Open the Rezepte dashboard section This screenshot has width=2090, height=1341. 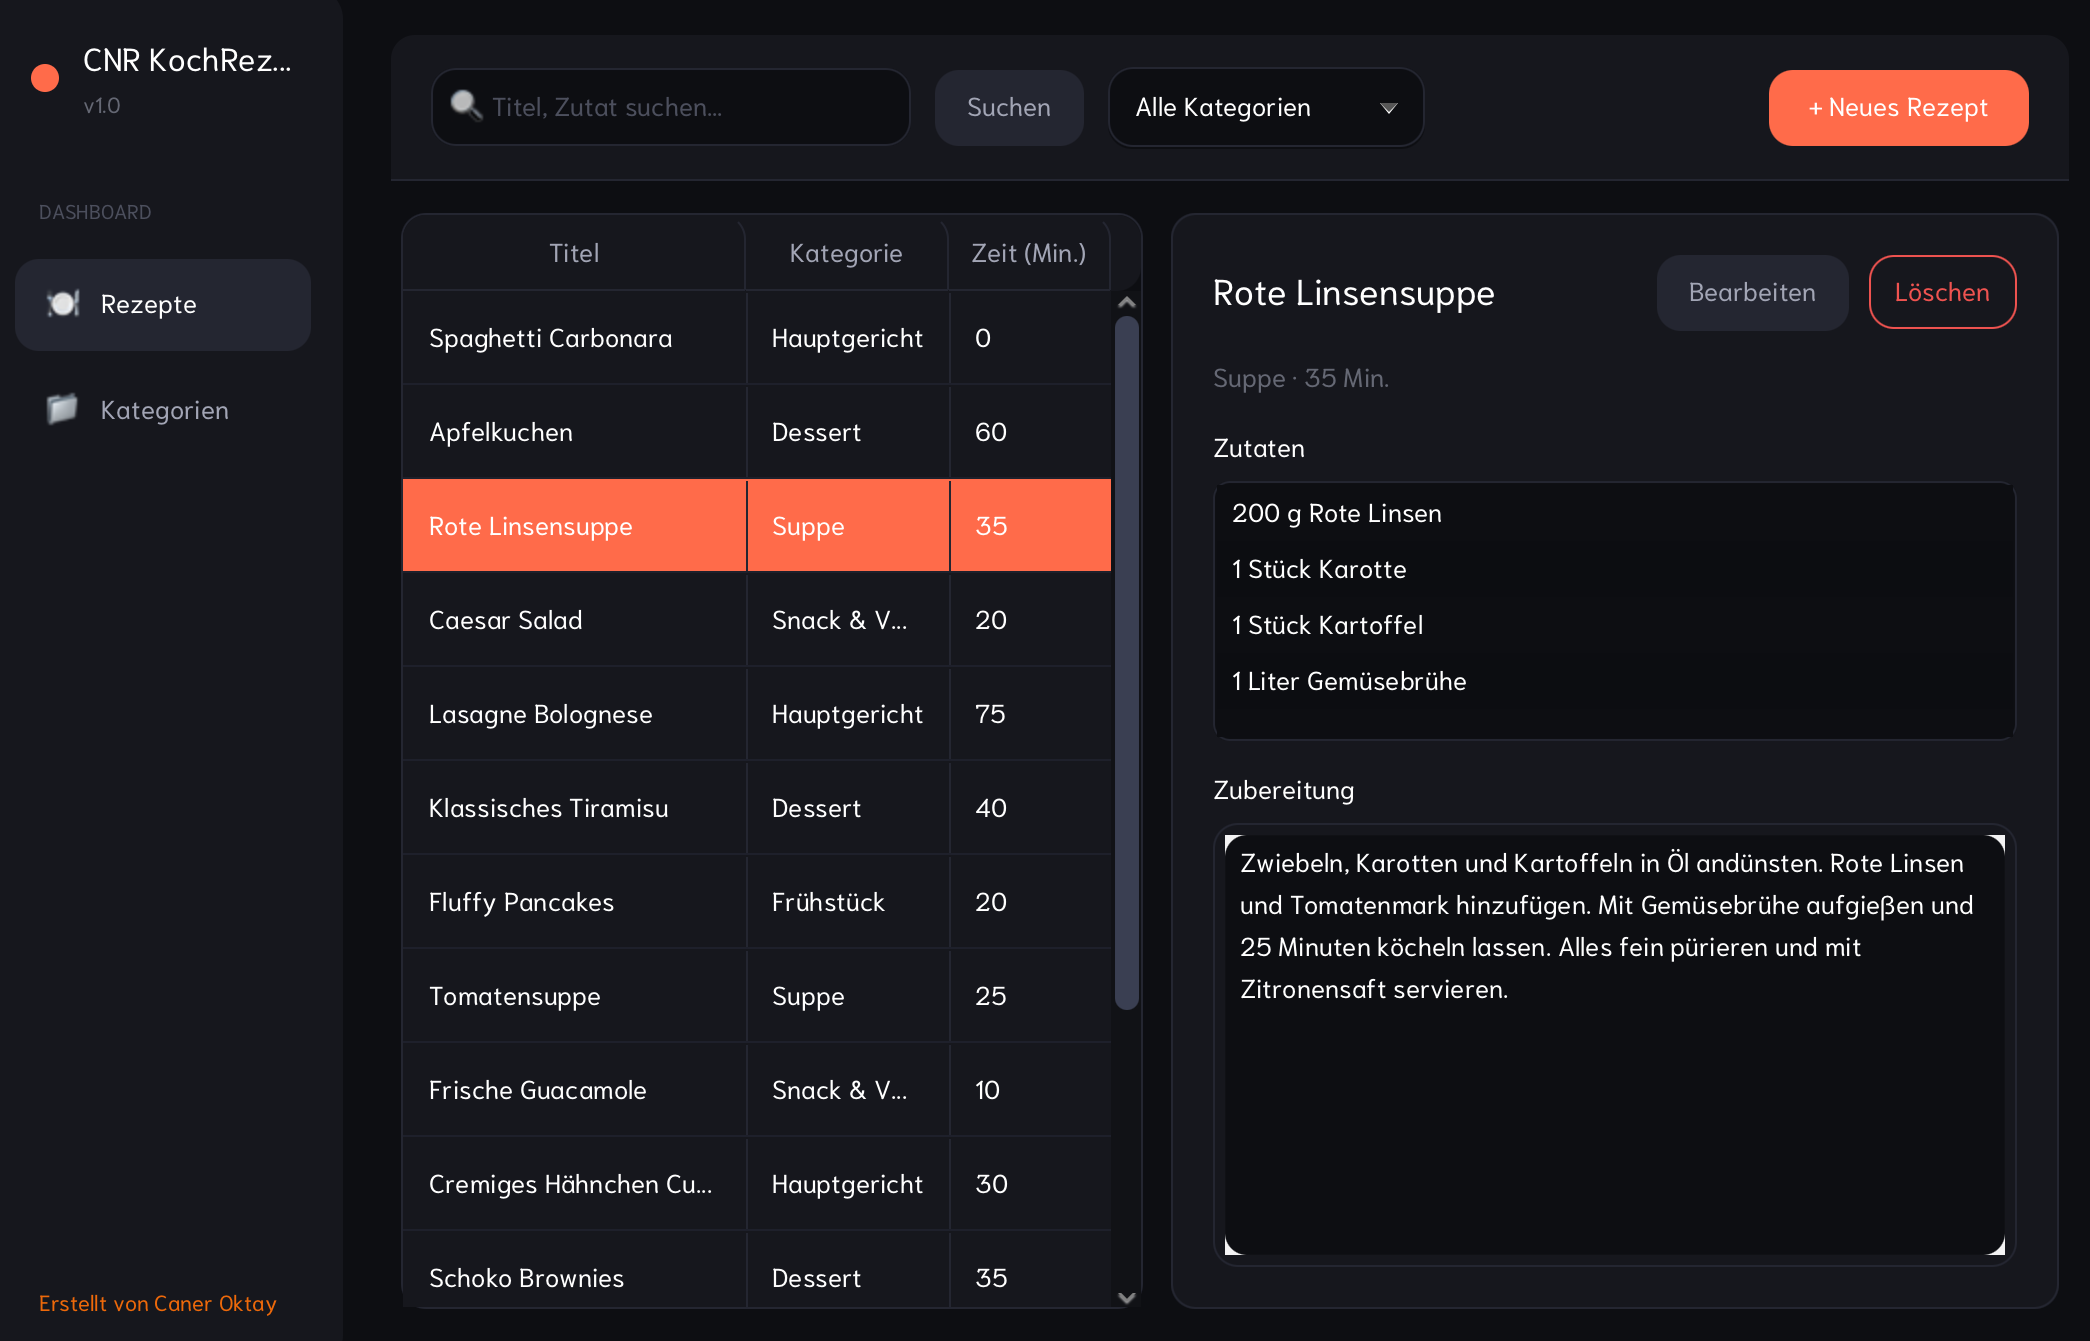click(x=163, y=305)
